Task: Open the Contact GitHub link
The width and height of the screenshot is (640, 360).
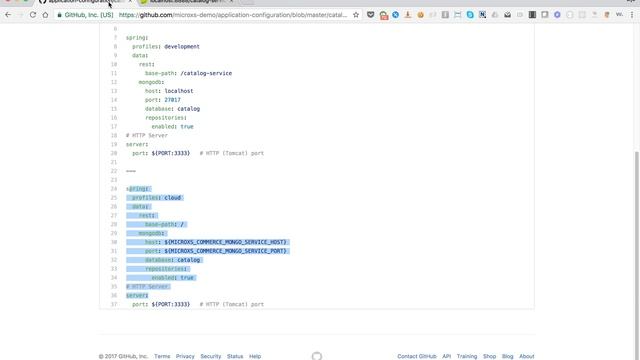Action: coord(417,356)
